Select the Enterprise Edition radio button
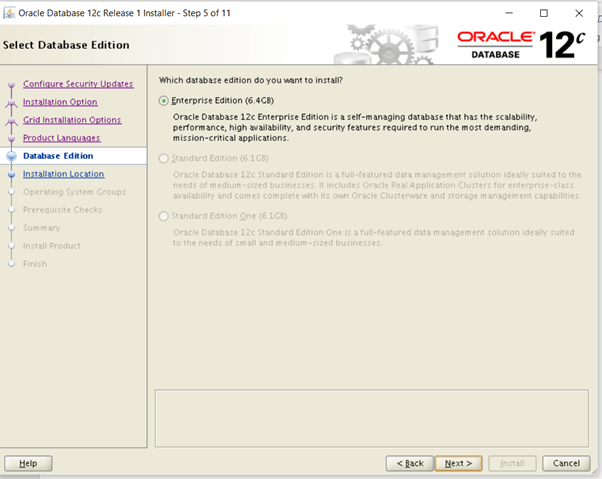 [x=165, y=101]
